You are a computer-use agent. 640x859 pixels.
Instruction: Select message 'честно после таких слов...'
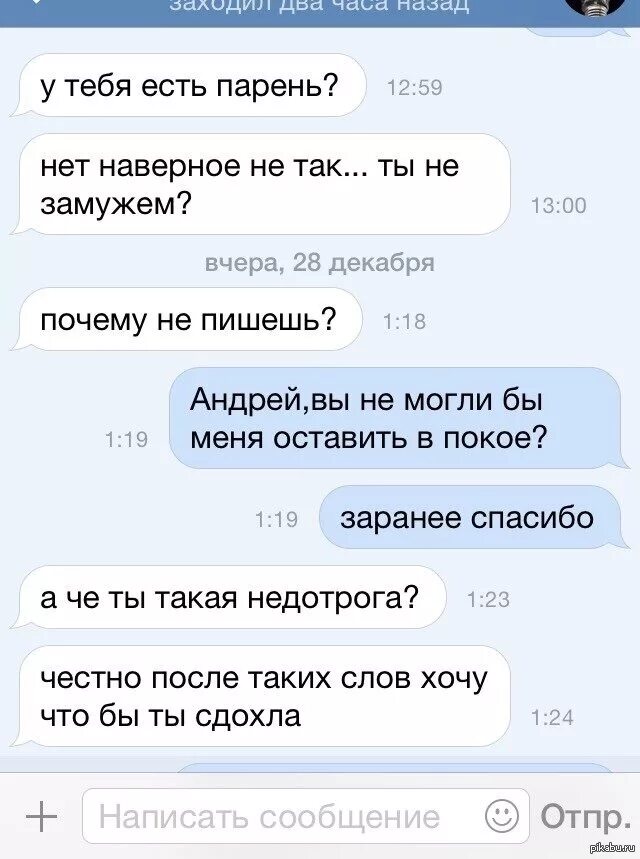(261, 696)
